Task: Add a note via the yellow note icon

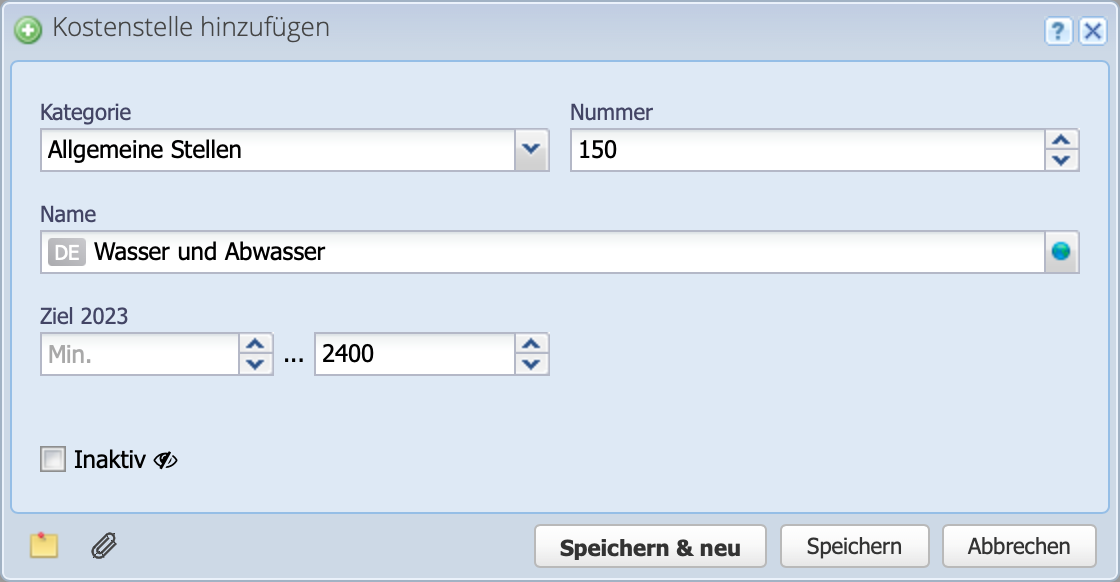Action: click(x=45, y=546)
